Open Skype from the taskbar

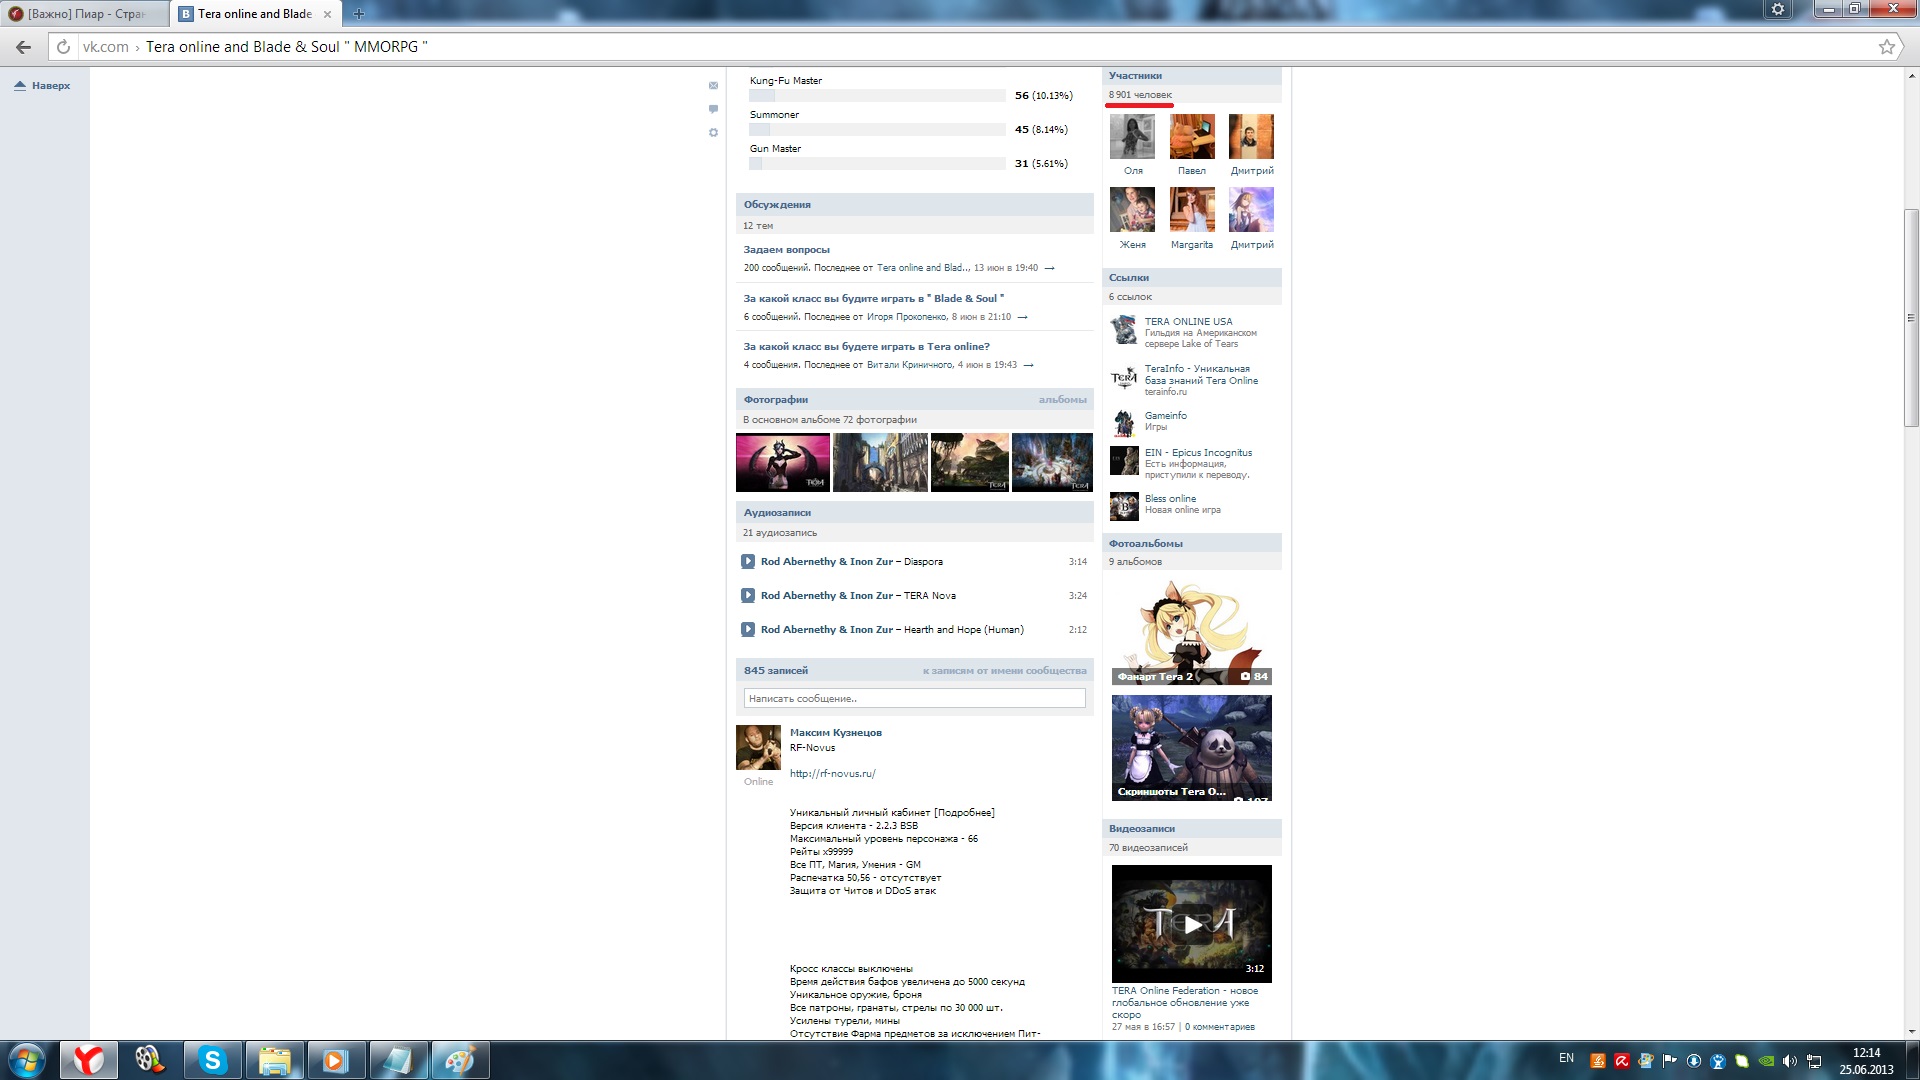point(212,1060)
